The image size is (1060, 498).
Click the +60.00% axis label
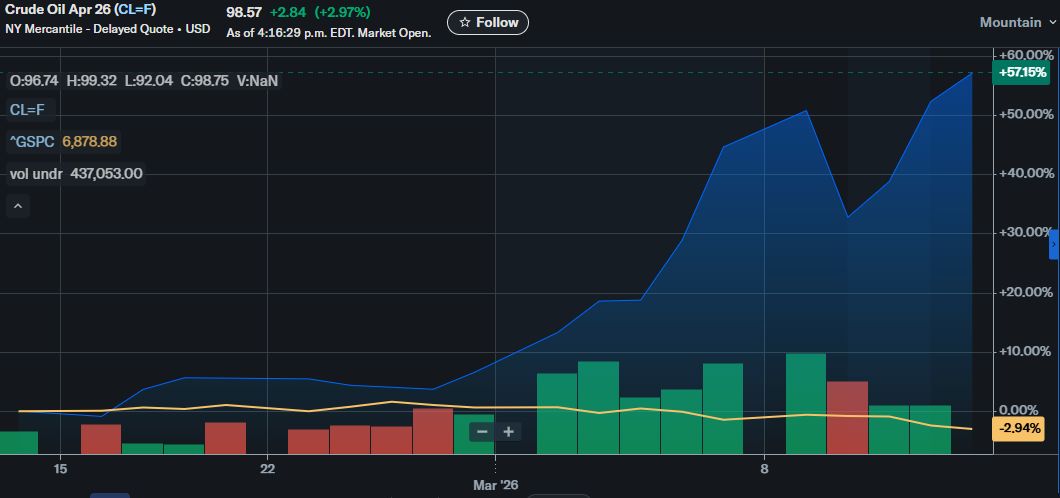[x=1026, y=54]
